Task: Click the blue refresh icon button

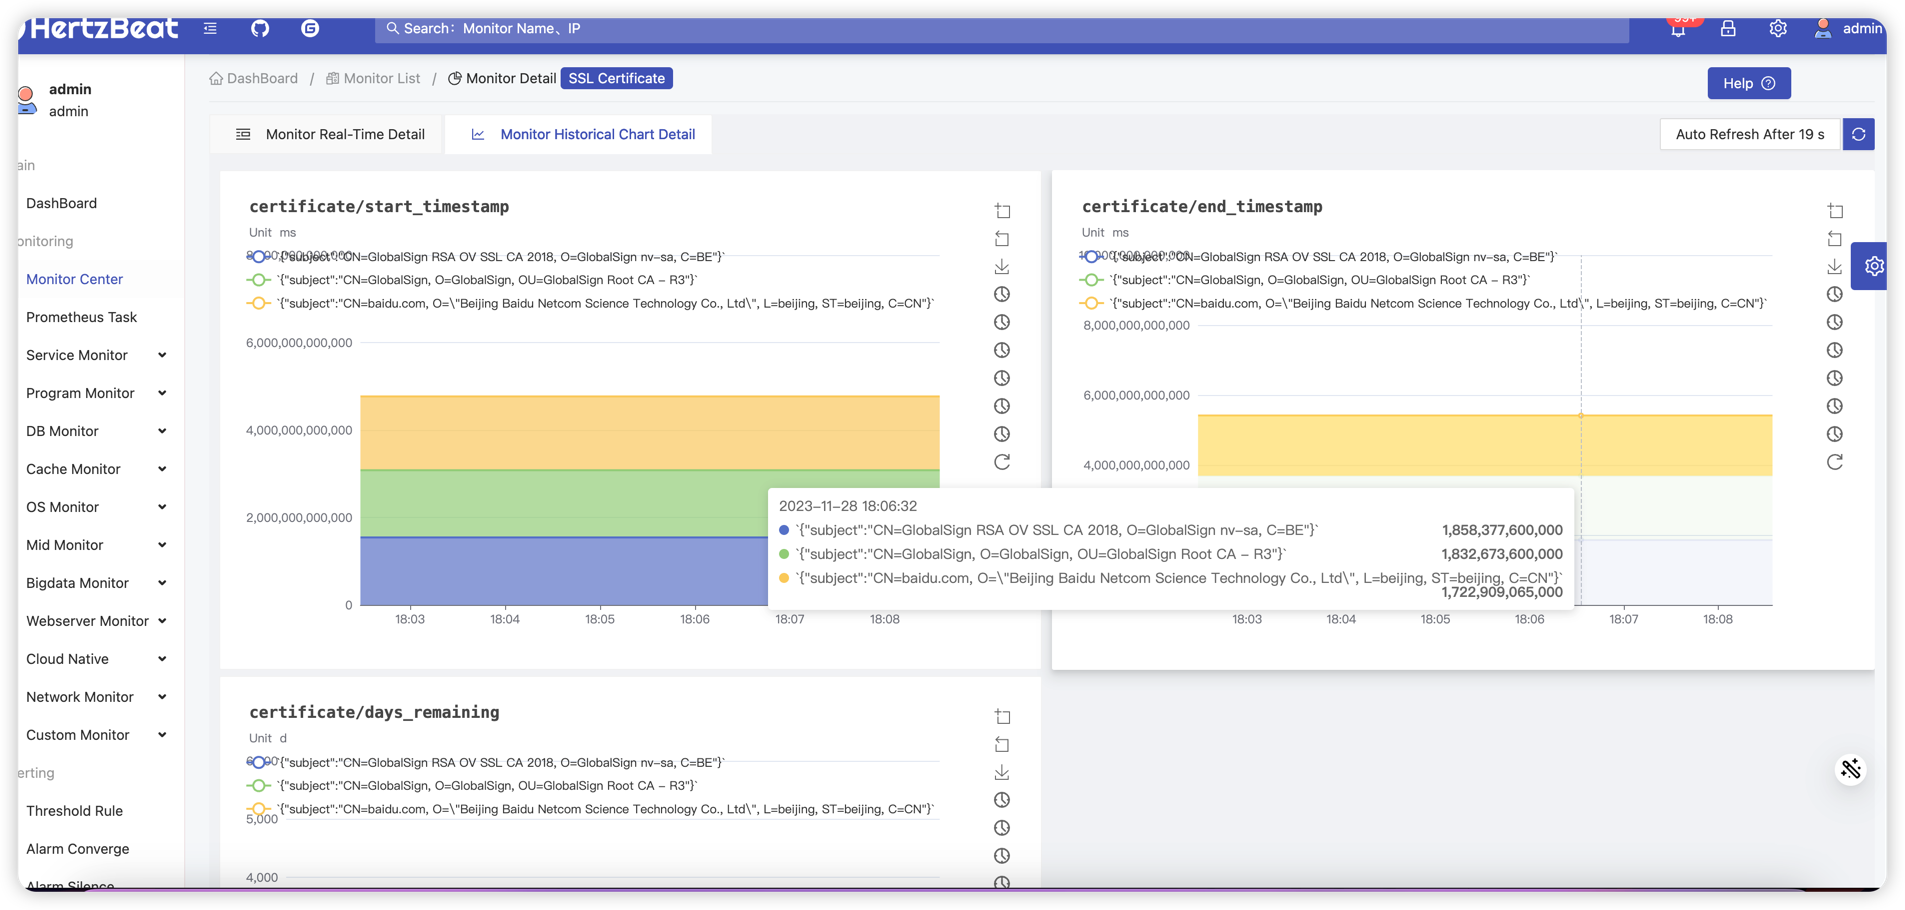Action: tap(1858, 134)
